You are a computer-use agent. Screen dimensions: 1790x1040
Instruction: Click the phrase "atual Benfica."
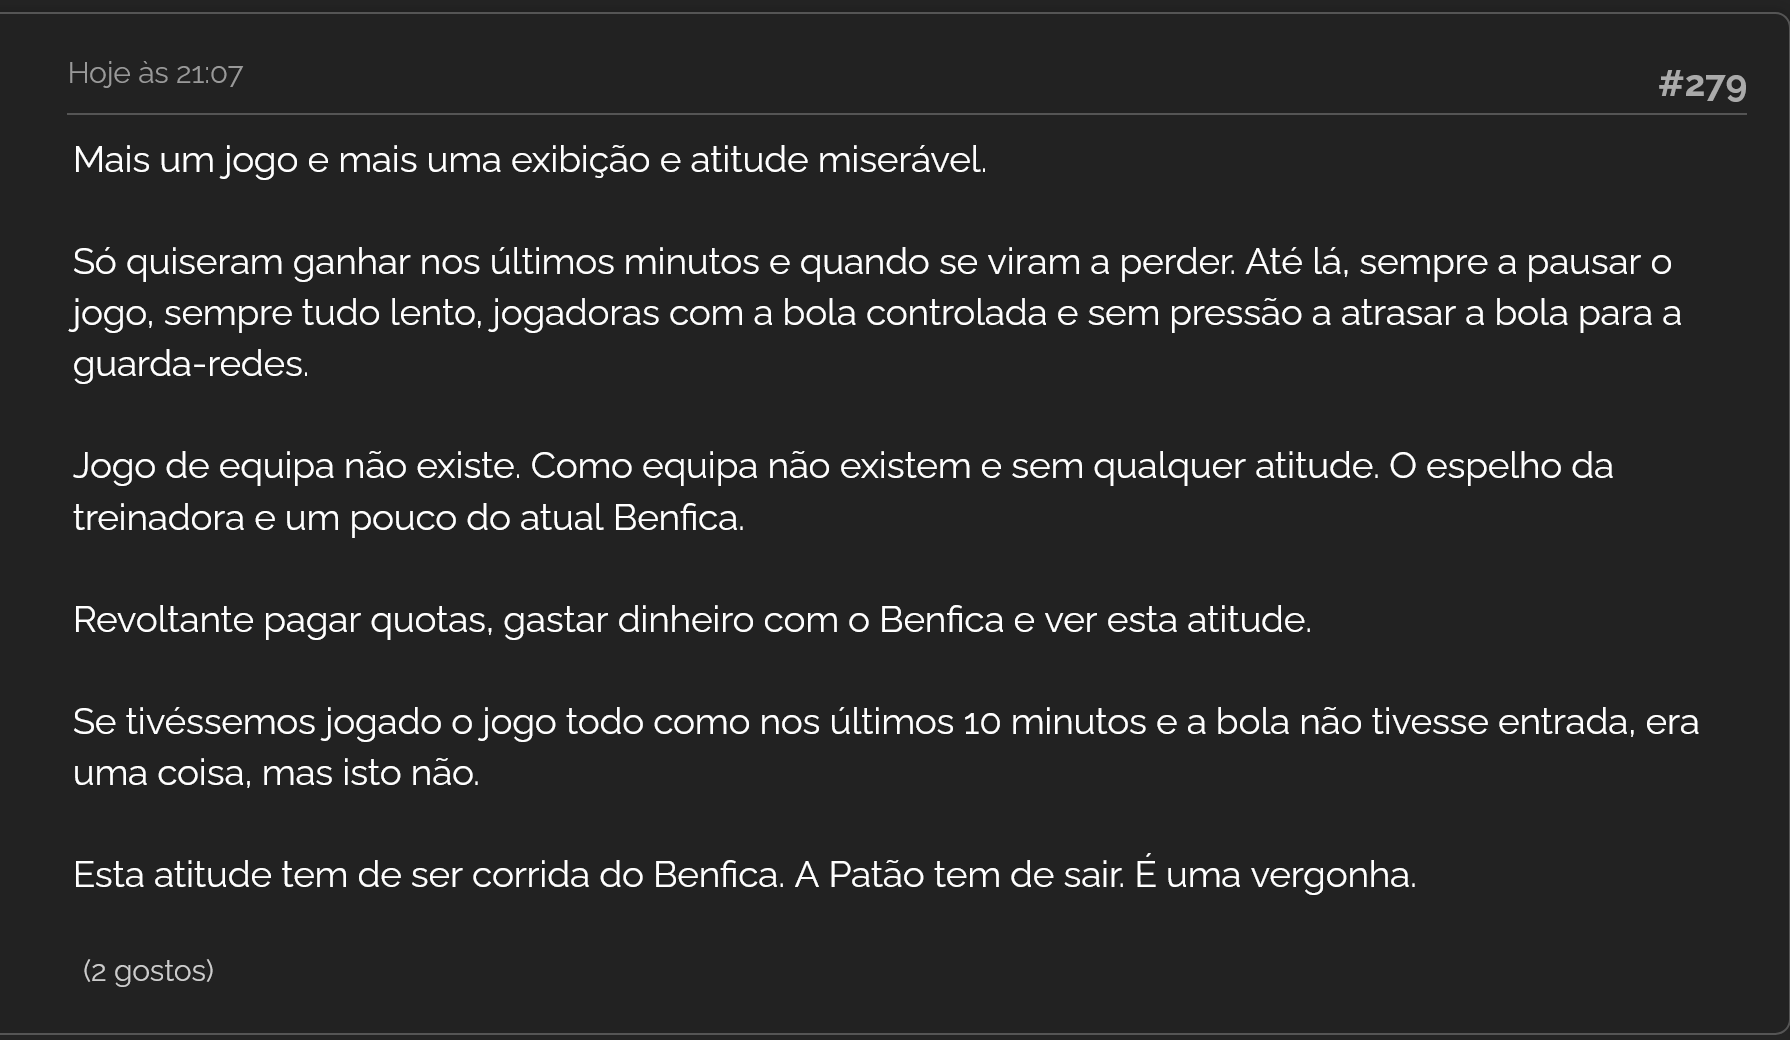[x=632, y=518]
